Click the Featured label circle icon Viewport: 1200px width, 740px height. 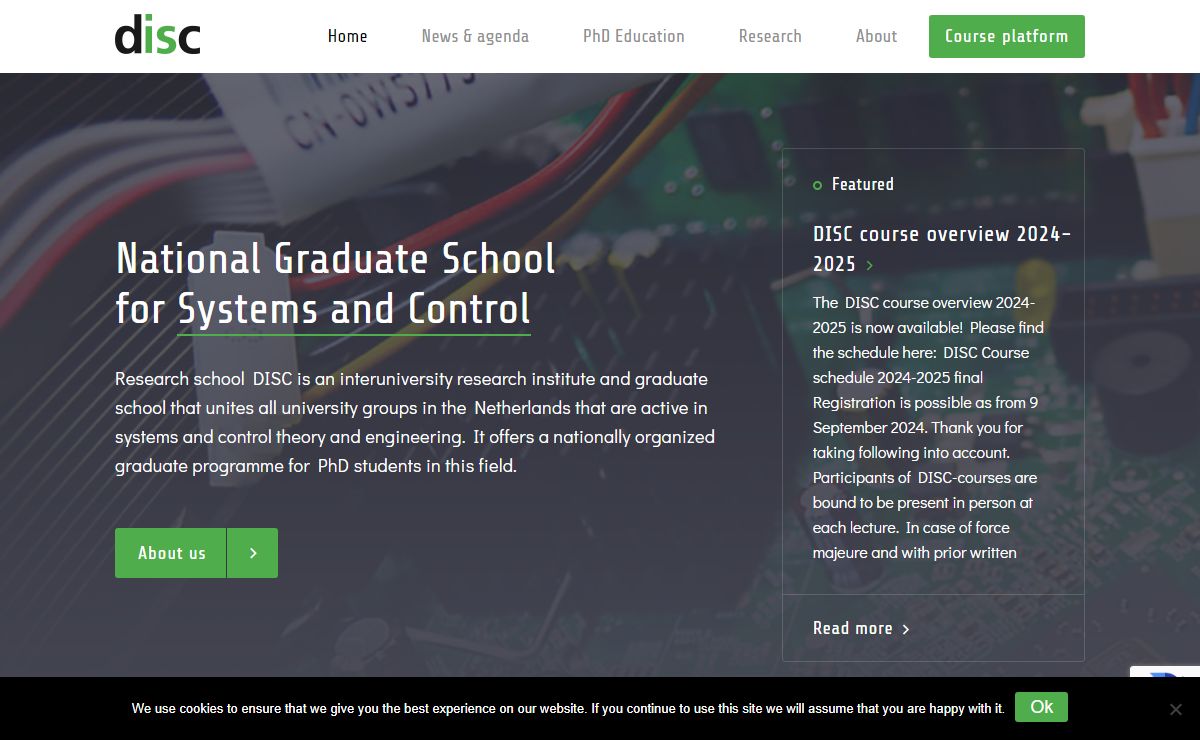click(817, 185)
